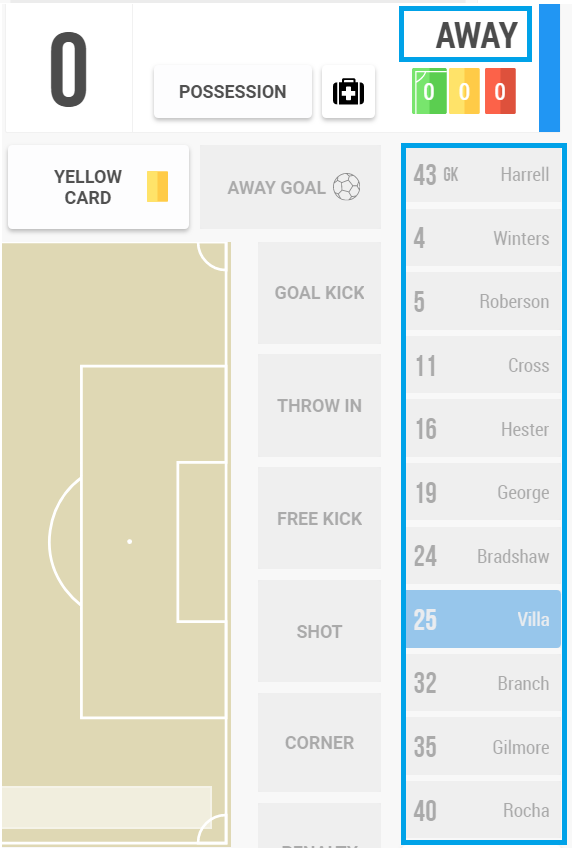Image resolution: width=572 pixels, height=848 pixels.
Task: Select player 4 Winters
Action: tap(483, 238)
